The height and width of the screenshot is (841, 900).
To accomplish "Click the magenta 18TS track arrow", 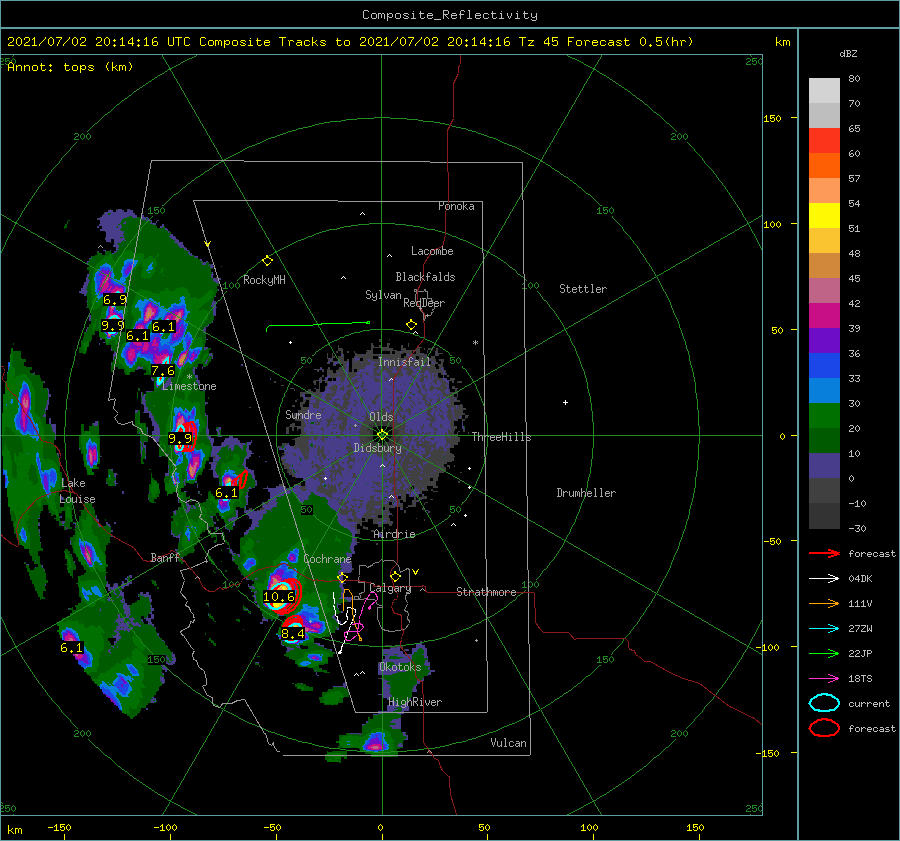I will (x=824, y=679).
